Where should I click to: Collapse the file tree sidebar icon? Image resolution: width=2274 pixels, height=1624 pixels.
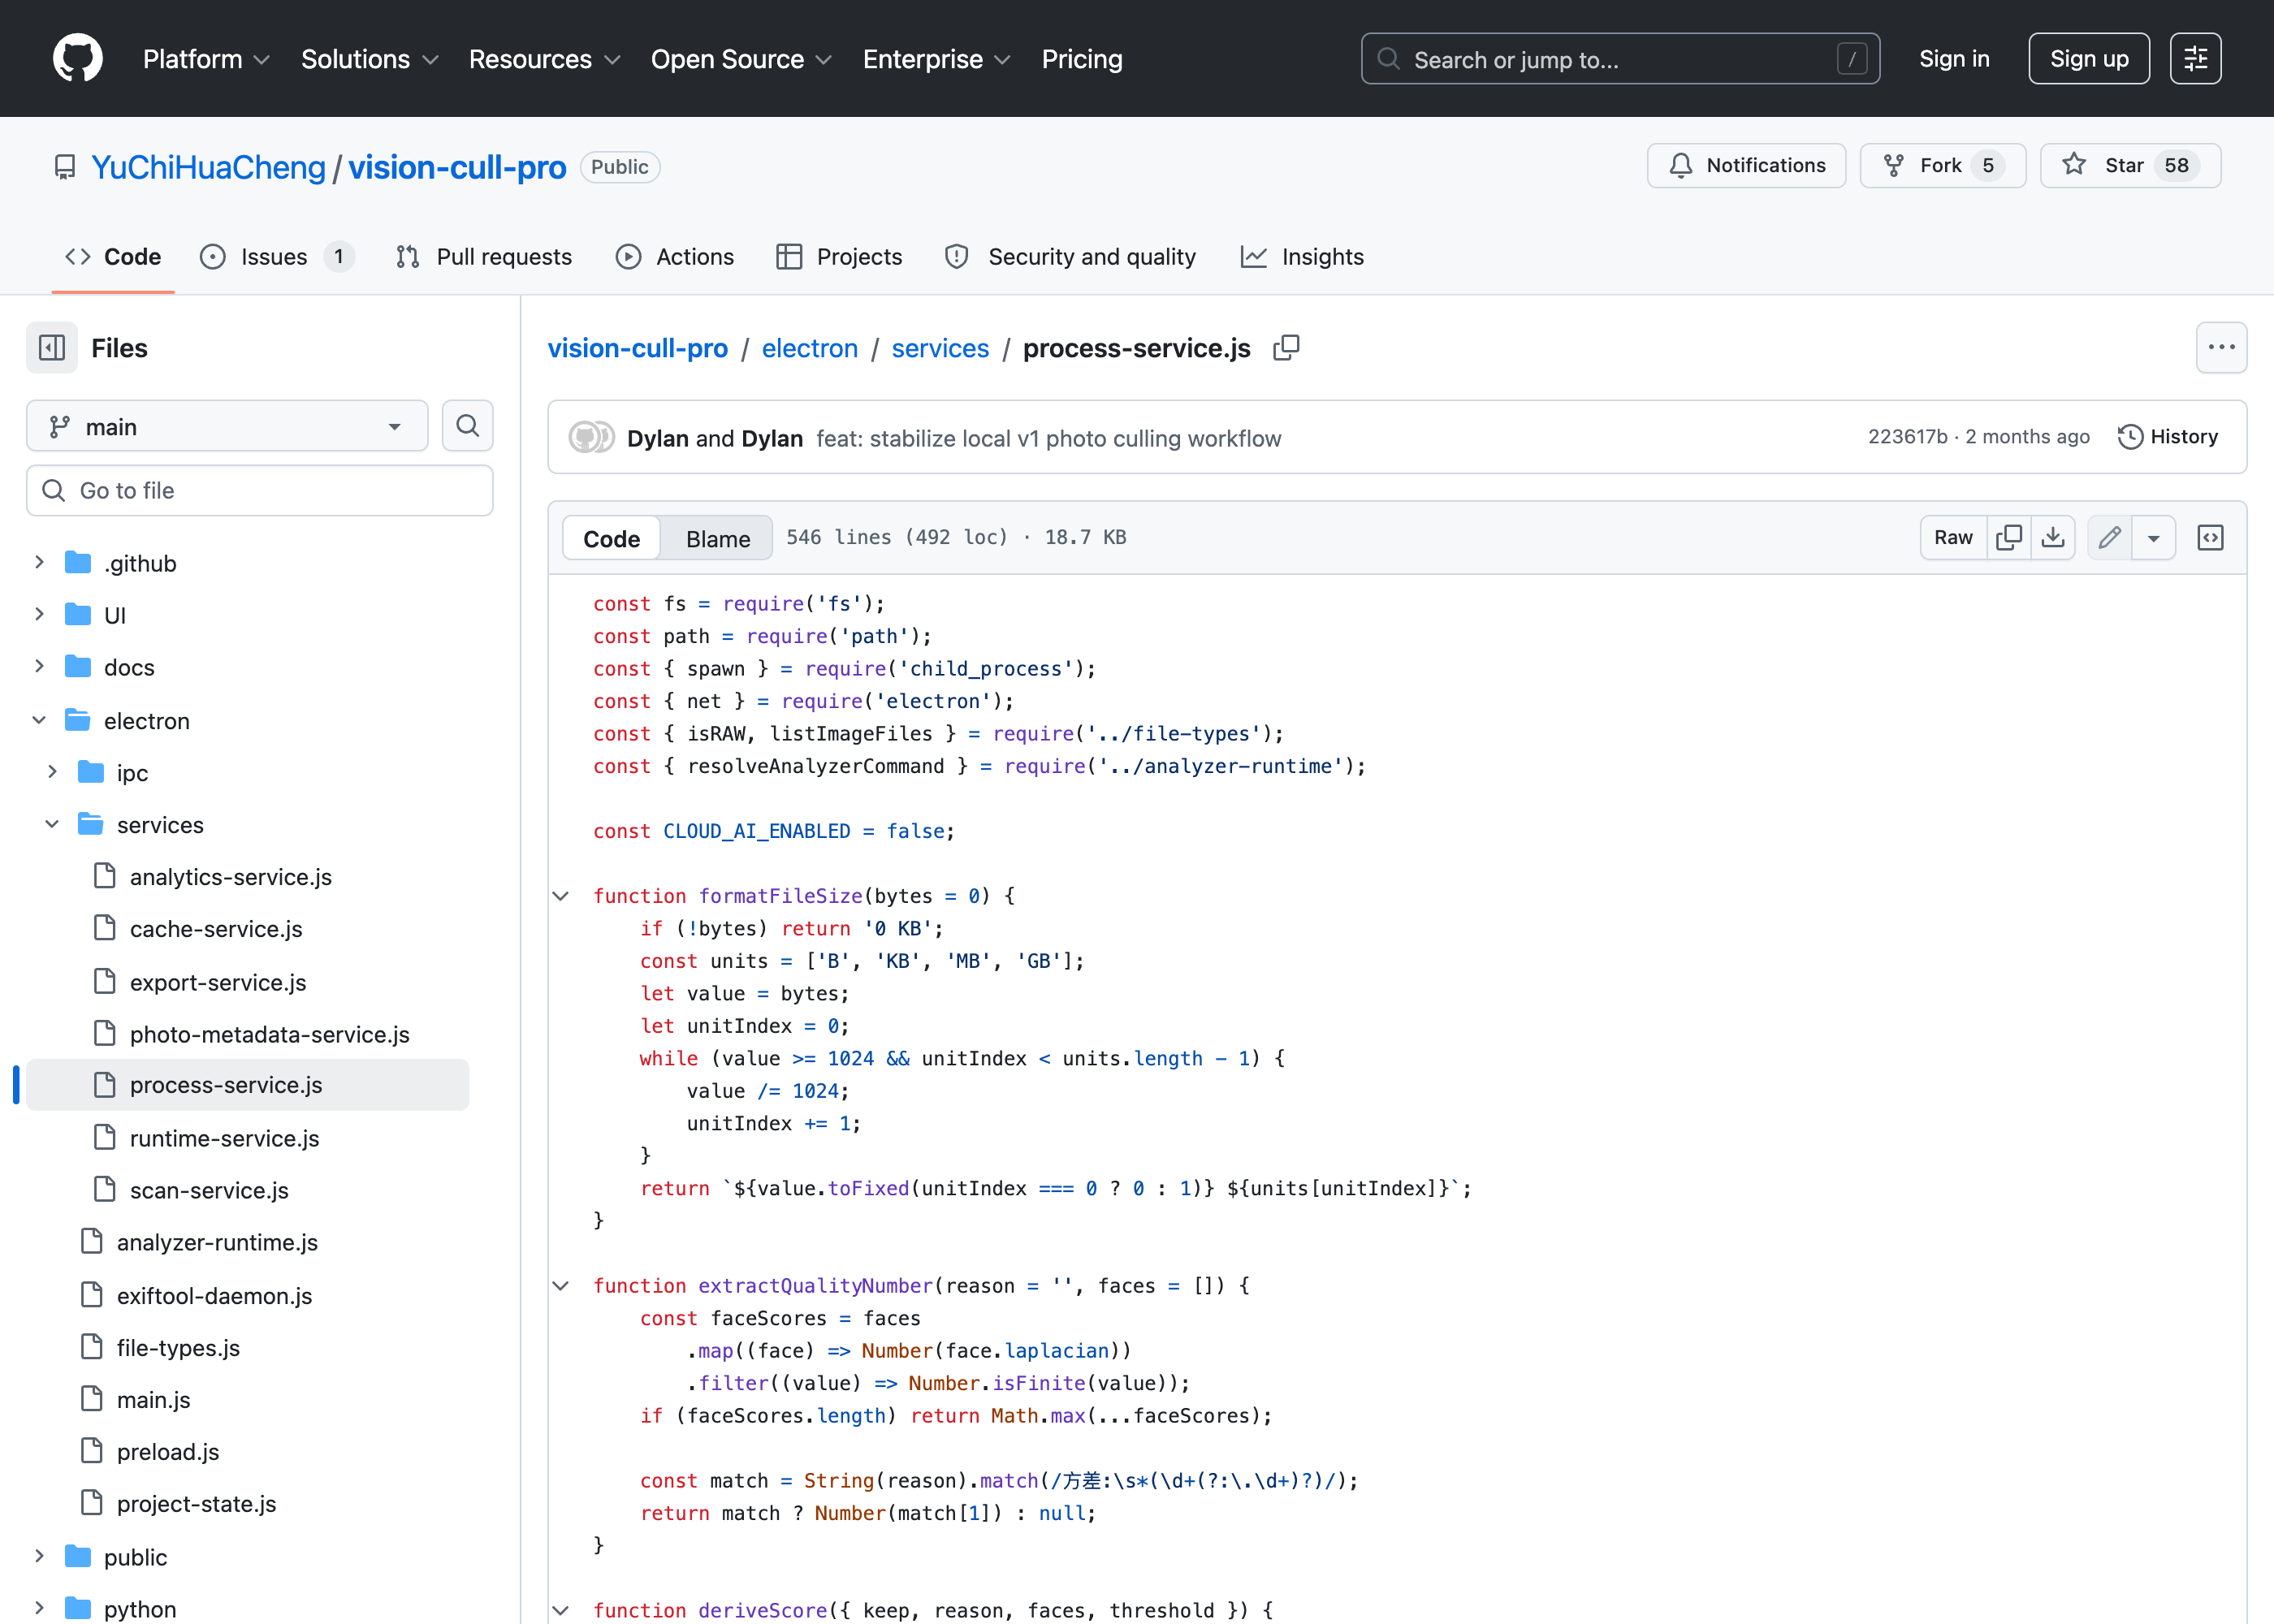click(52, 348)
